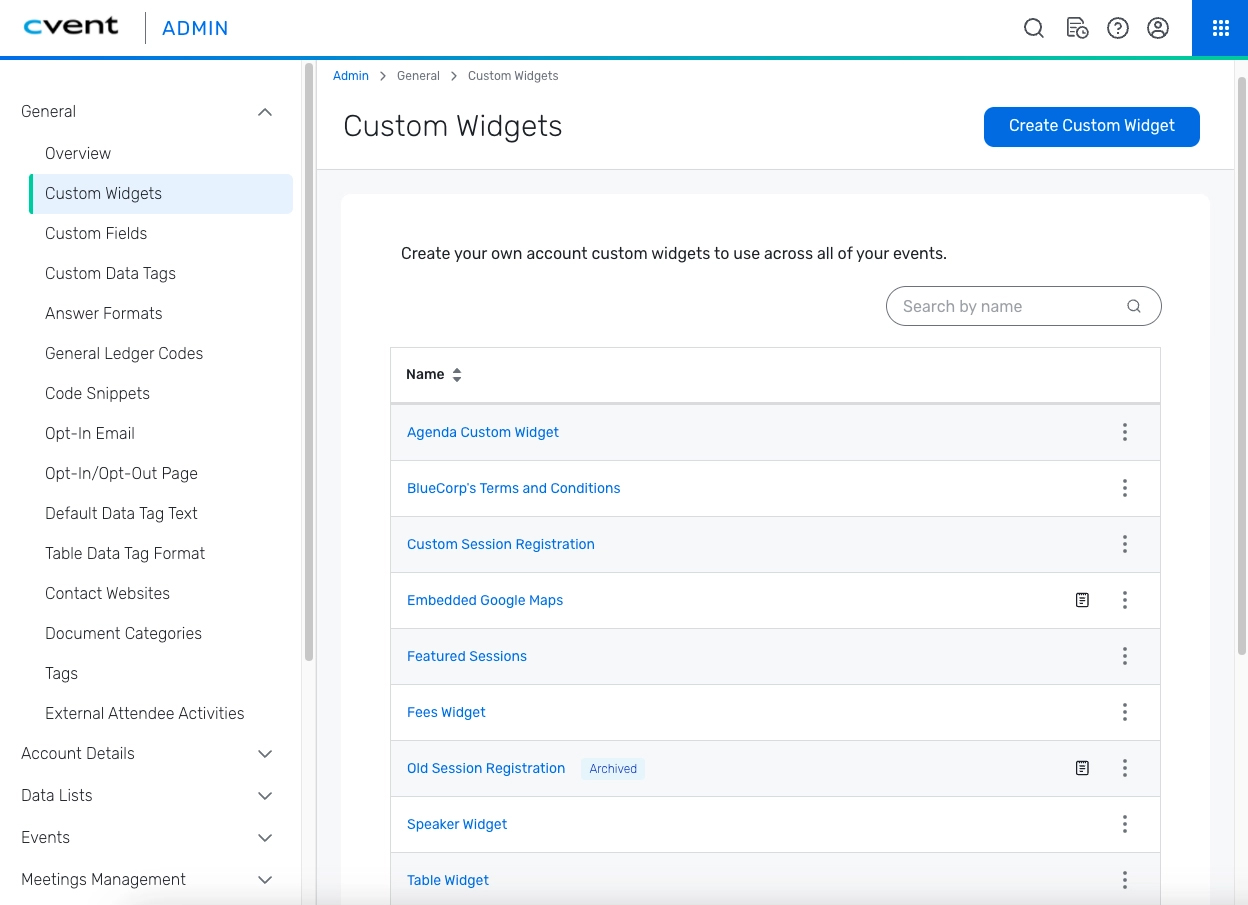
Task: Click notes icon for Old Session Registration
Action: tap(1082, 768)
